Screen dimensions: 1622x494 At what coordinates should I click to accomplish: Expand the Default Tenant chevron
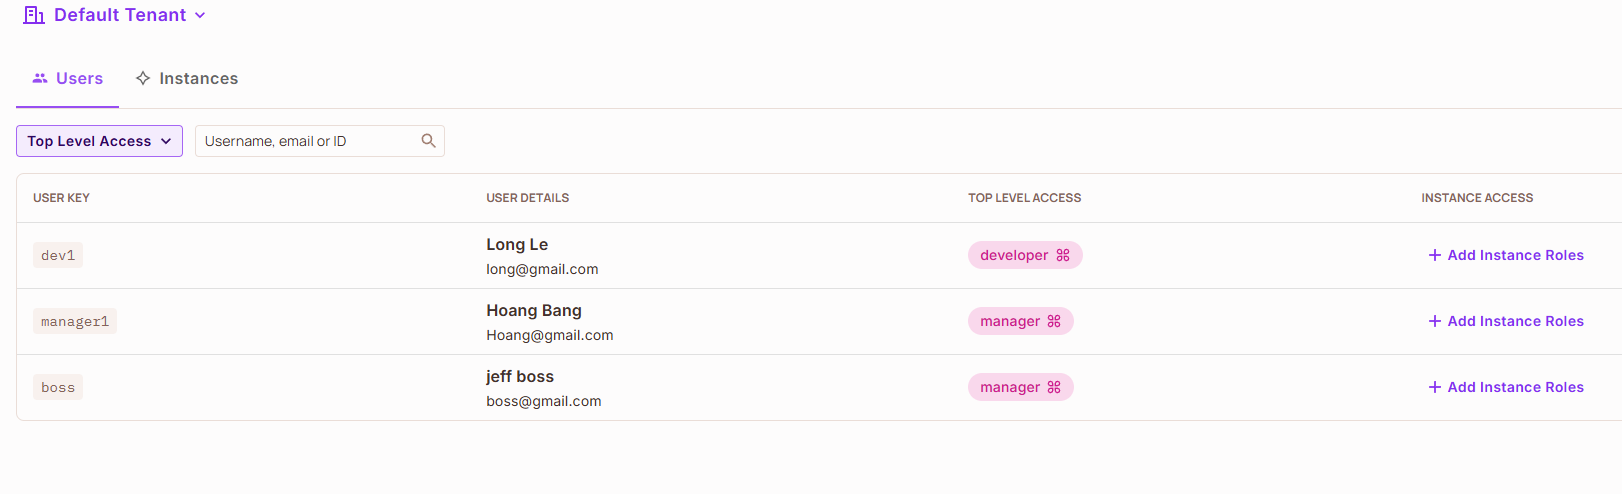(200, 16)
